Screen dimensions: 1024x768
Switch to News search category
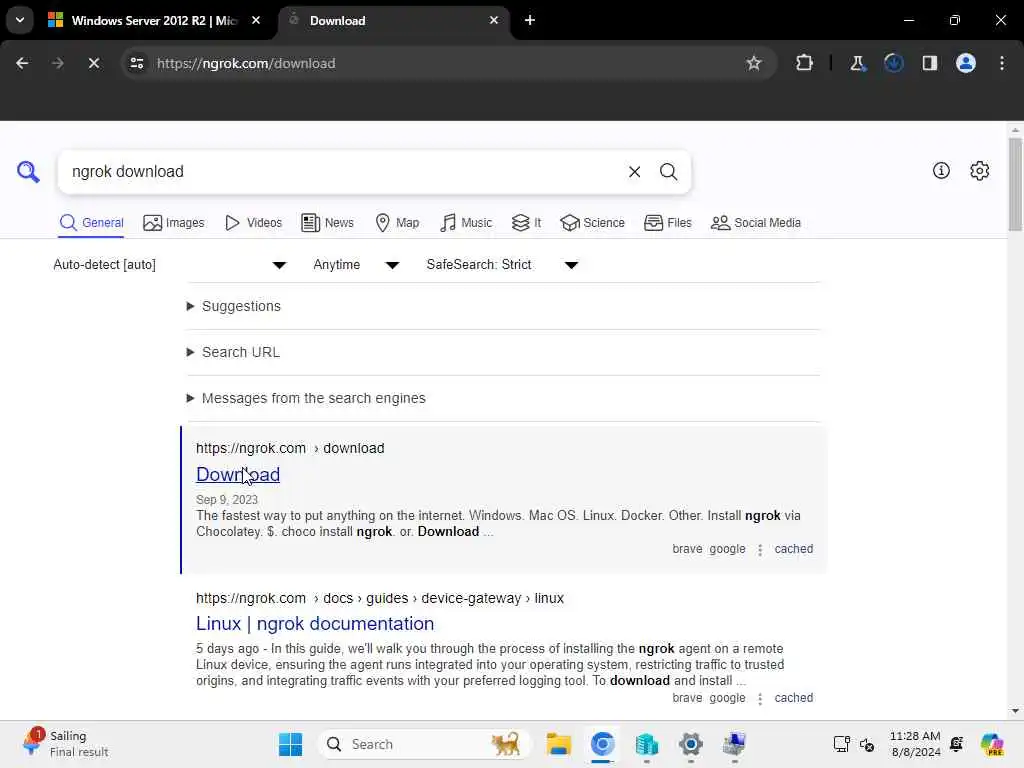point(327,223)
